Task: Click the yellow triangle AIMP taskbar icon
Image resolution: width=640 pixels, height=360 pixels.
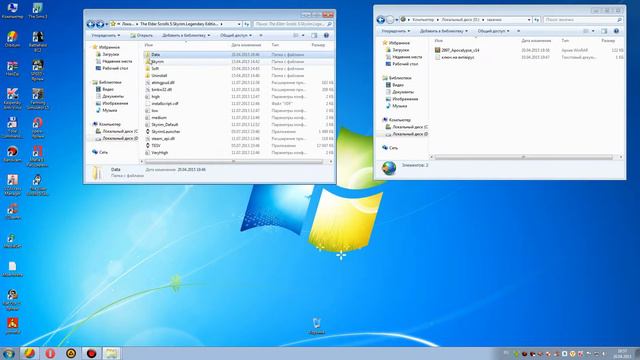Action: click(x=71, y=353)
